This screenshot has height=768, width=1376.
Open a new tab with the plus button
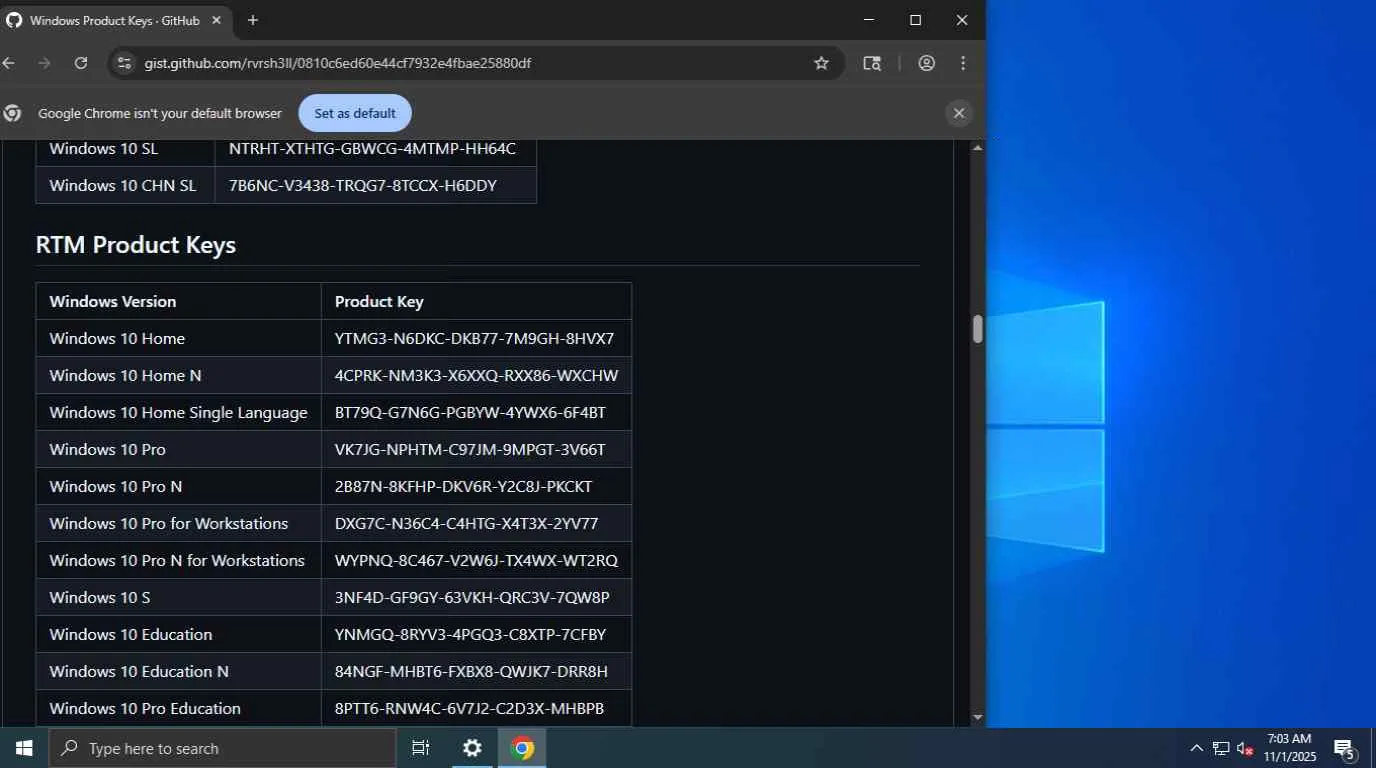[x=253, y=20]
